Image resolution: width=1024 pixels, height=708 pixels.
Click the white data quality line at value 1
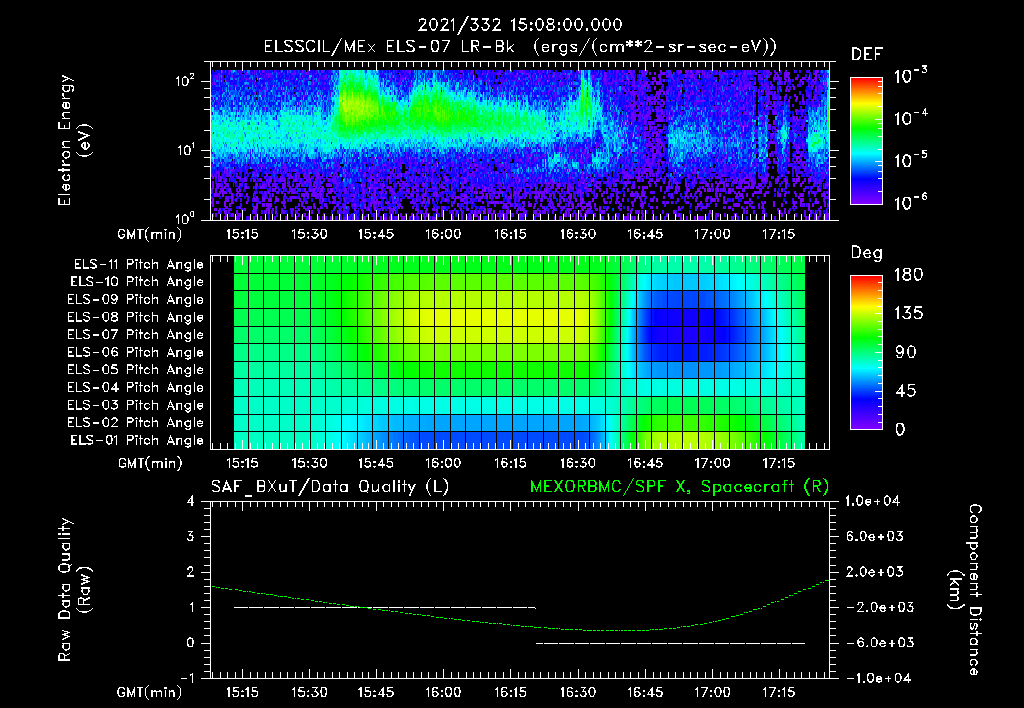click(385, 607)
